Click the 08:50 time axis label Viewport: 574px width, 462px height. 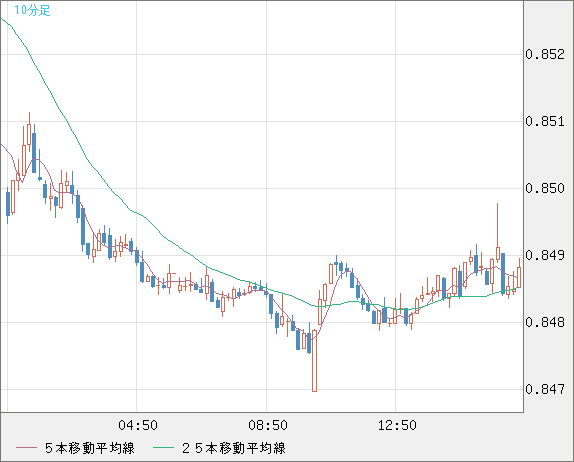point(268,425)
